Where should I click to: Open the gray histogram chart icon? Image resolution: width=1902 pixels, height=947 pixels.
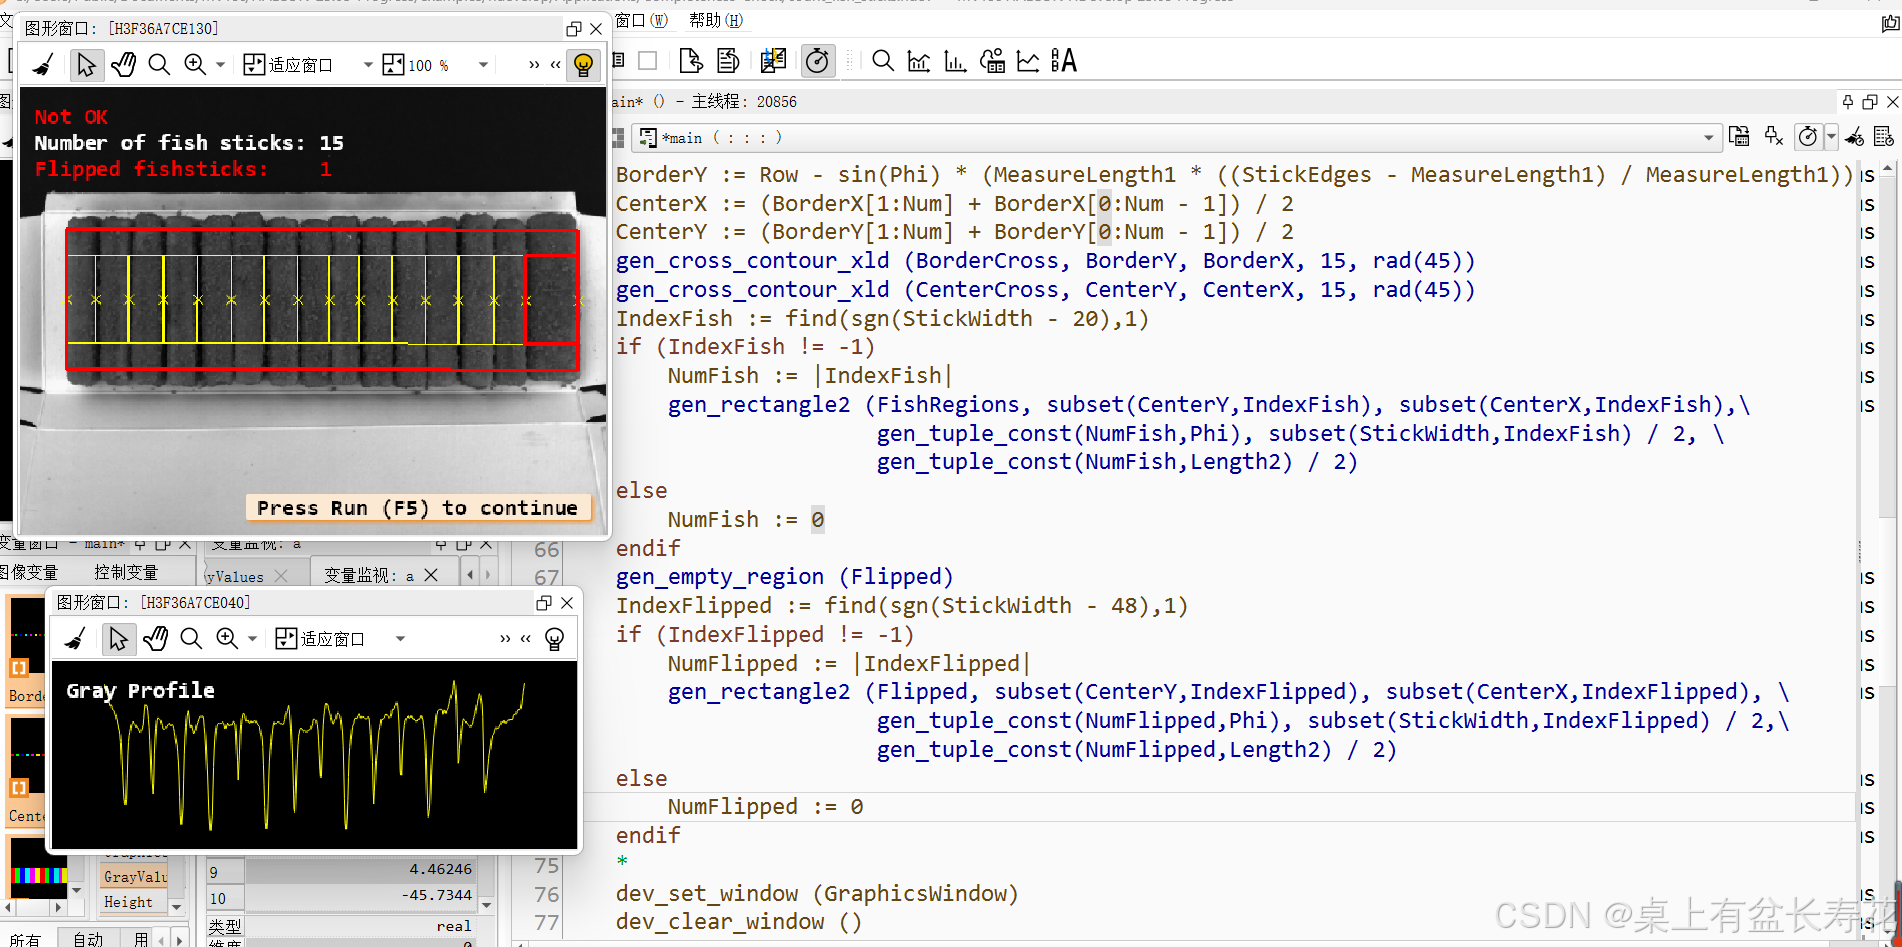[x=919, y=61]
